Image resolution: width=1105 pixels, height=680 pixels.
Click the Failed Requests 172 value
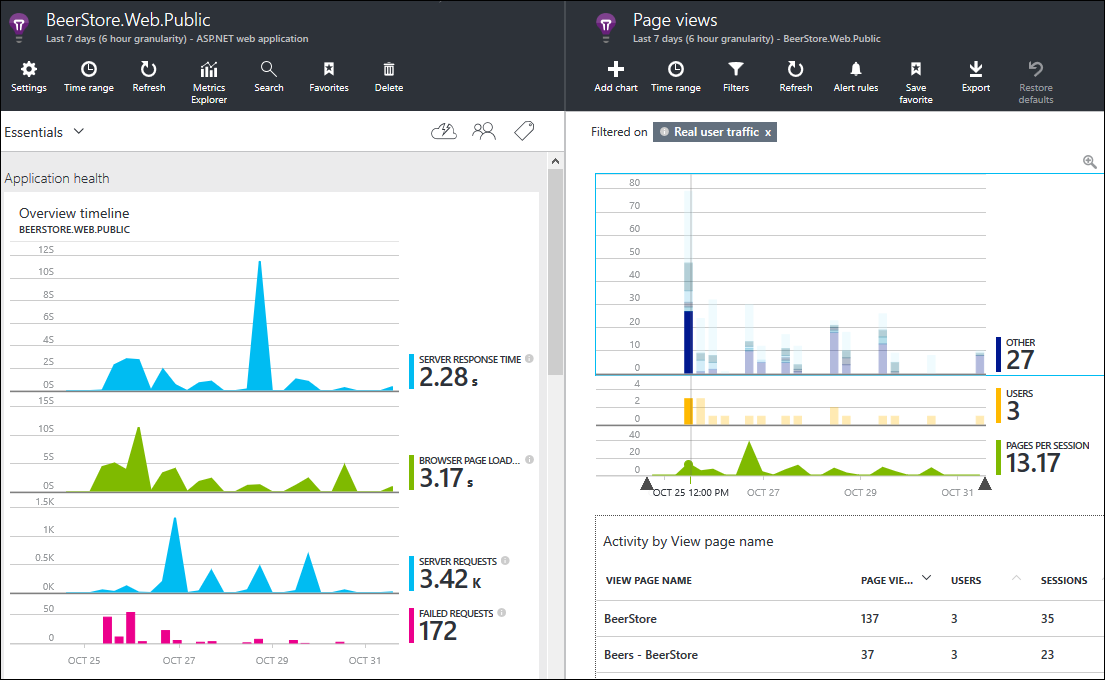(x=438, y=631)
